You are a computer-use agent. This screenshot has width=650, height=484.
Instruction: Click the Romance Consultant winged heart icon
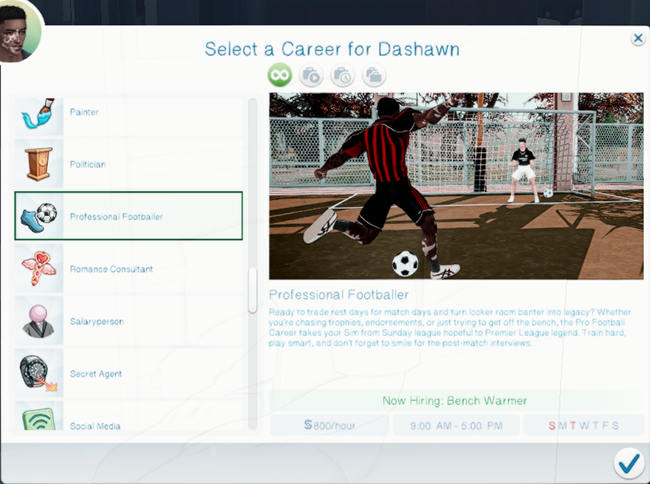(x=39, y=269)
